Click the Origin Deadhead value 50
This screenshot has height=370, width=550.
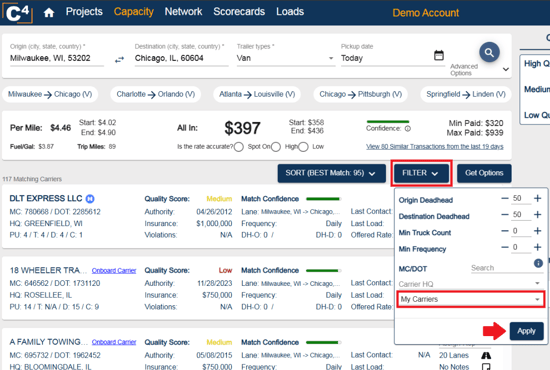click(x=521, y=199)
